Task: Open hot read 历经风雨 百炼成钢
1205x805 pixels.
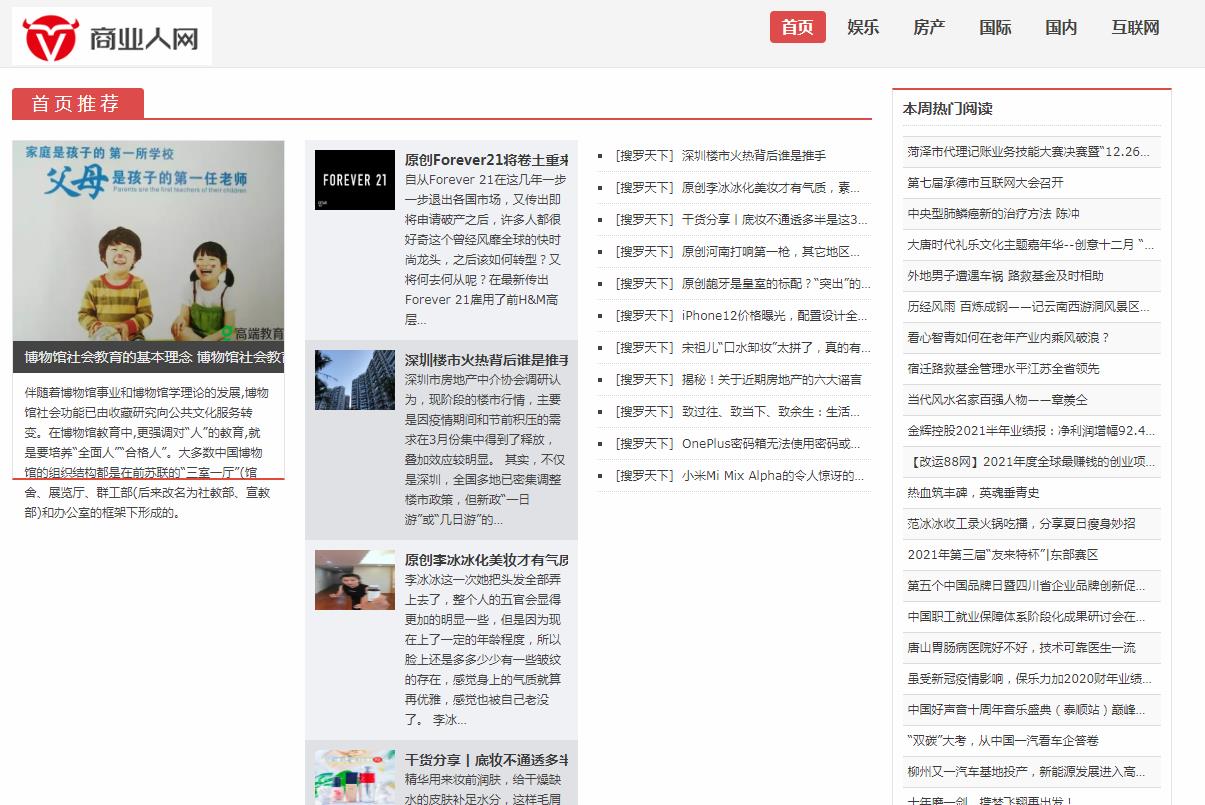Action: (x=1028, y=307)
